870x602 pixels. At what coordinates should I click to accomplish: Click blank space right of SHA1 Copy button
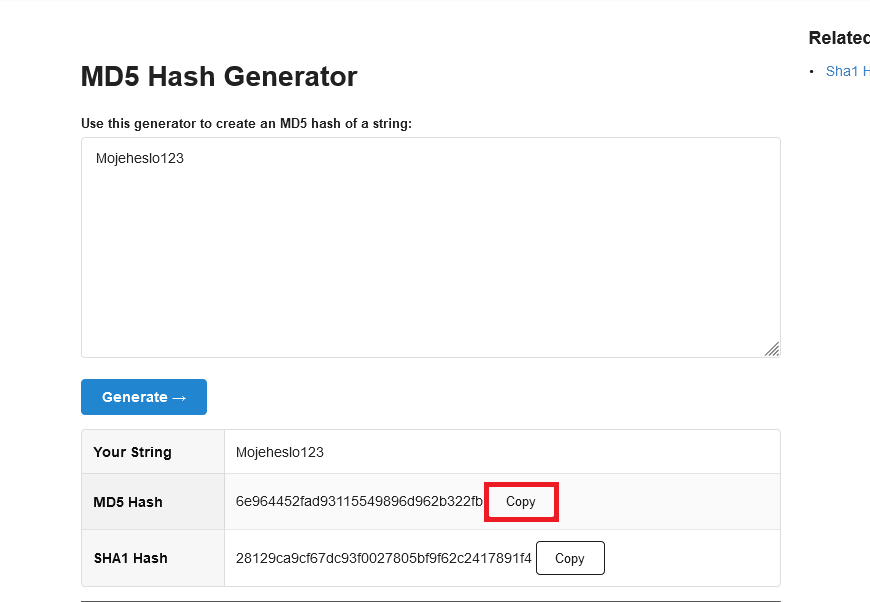click(692, 558)
